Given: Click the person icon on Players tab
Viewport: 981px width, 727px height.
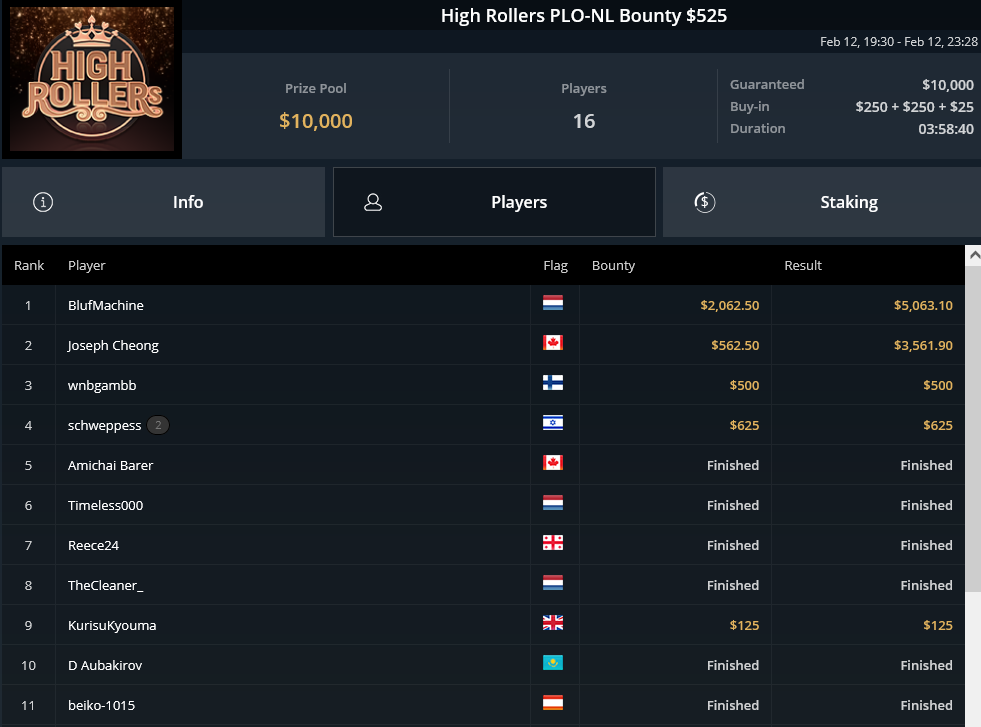Looking at the screenshot, I should (x=373, y=202).
